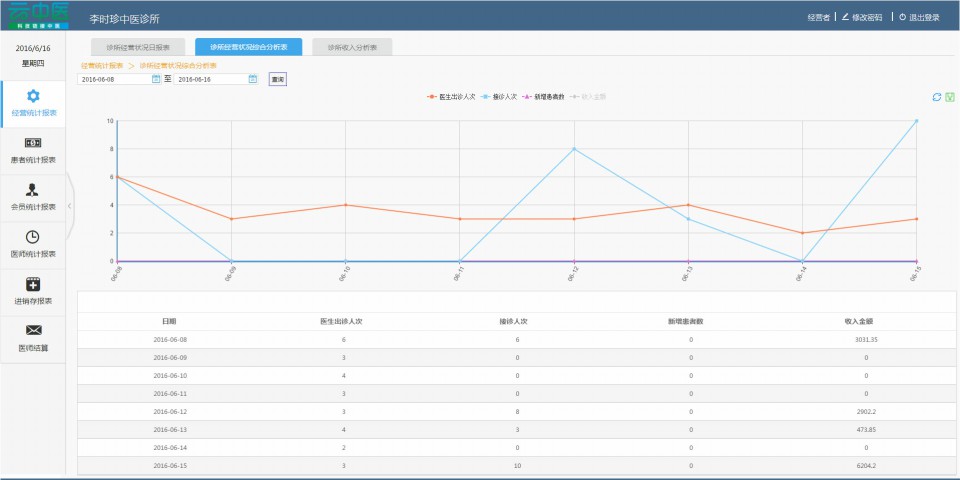Open the end date calendar picker
Viewport: 960px width, 480px height.
tap(253, 79)
